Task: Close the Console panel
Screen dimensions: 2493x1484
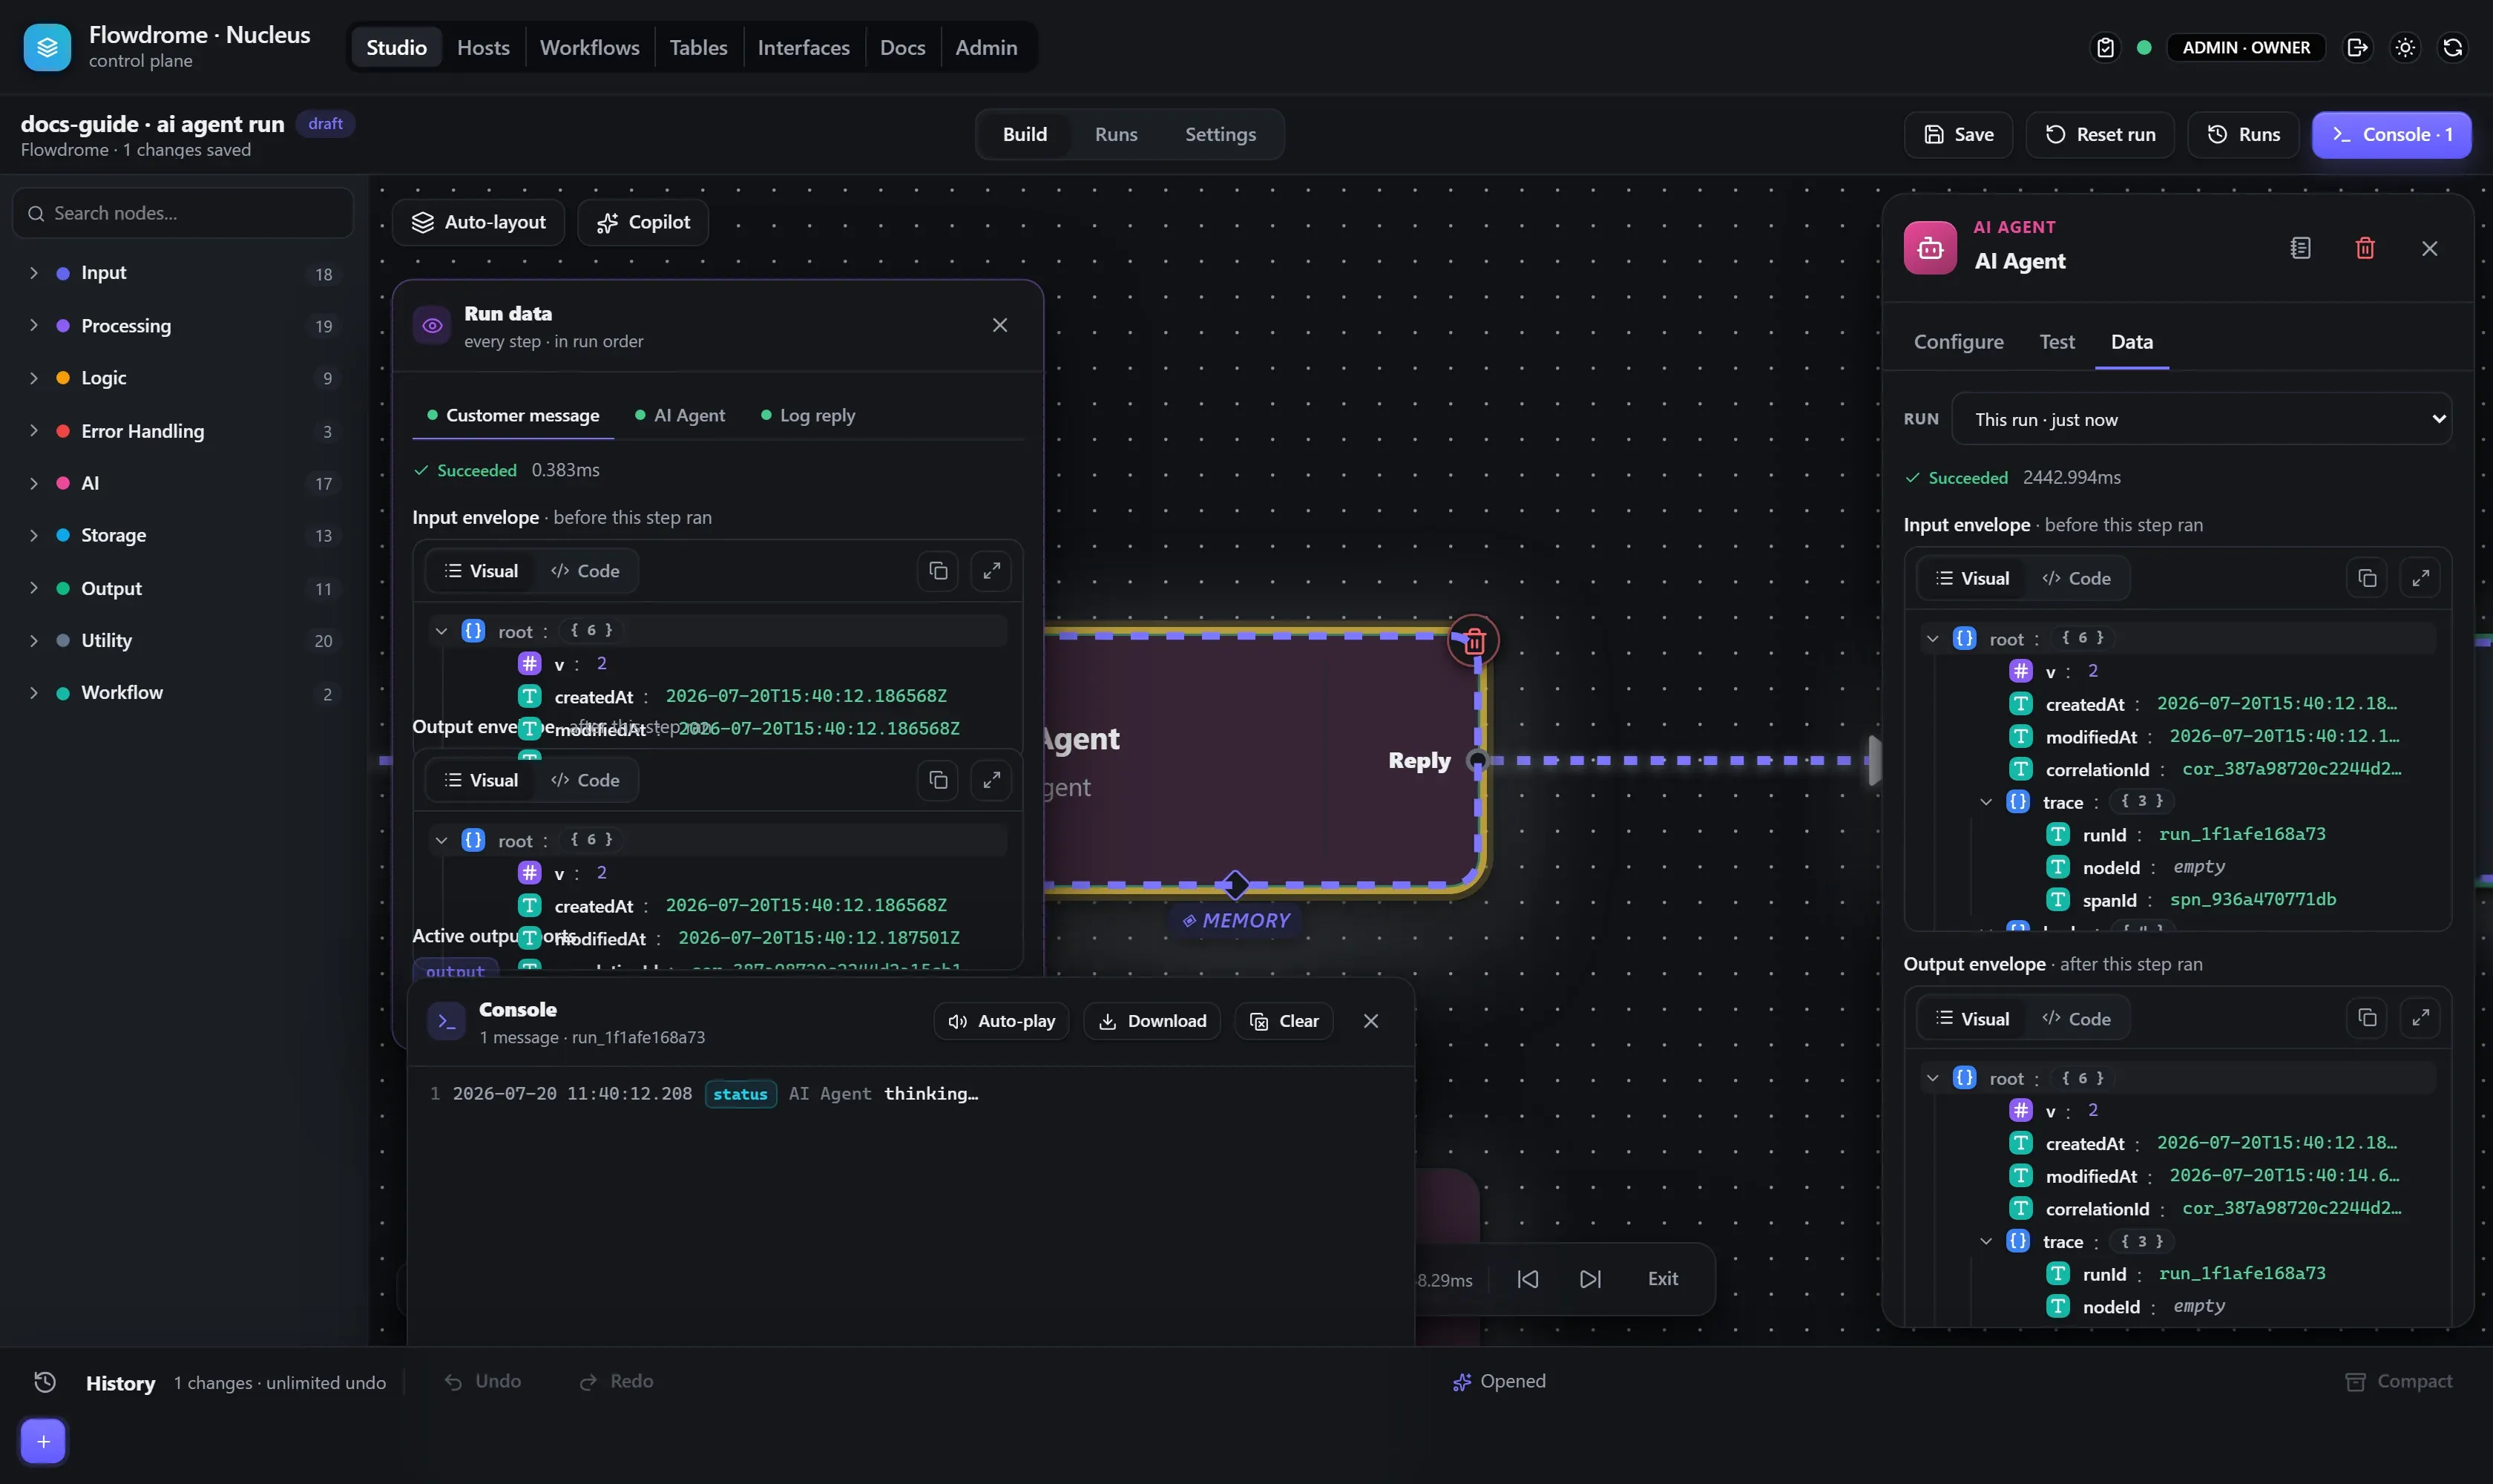Action: pyautogui.click(x=1370, y=1021)
